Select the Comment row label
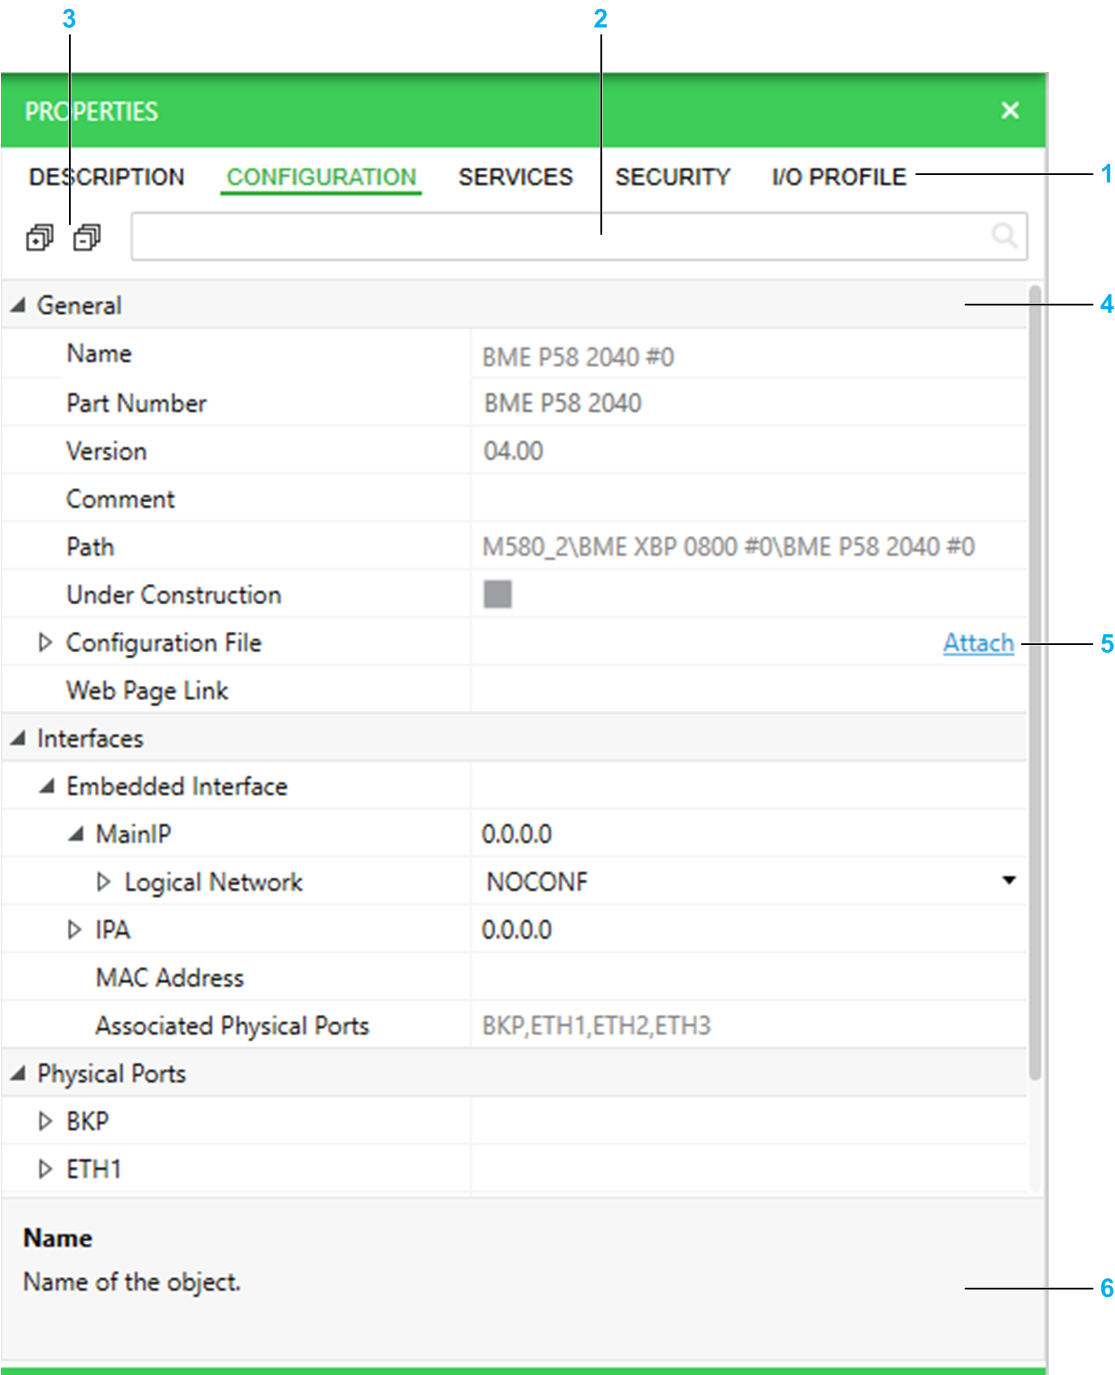The width and height of the screenshot is (1115, 1375). pyautogui.click(x=121, y=499)
